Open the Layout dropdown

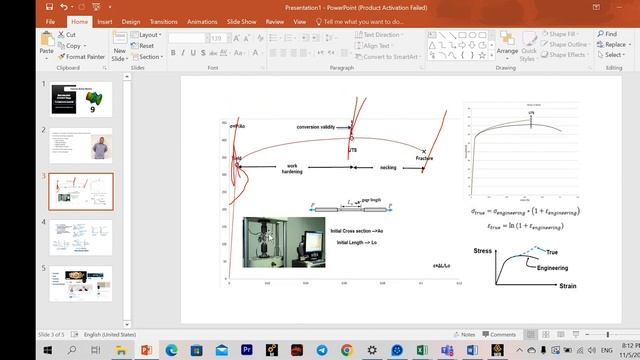[x=147, y=35]
